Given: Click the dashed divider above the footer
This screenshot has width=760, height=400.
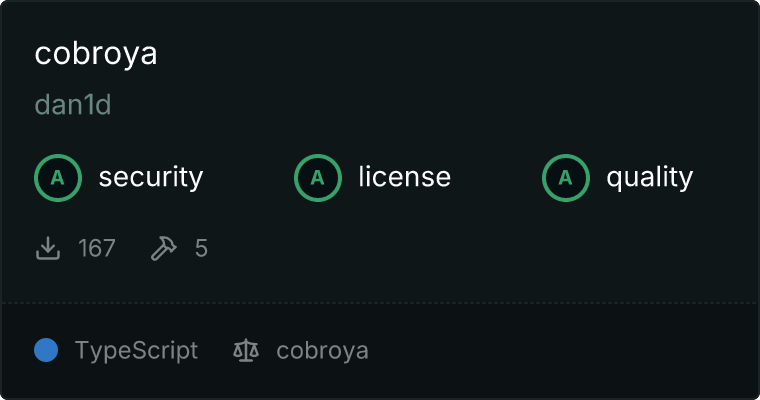Looking at the screenshot, I should tap(380, 303).
